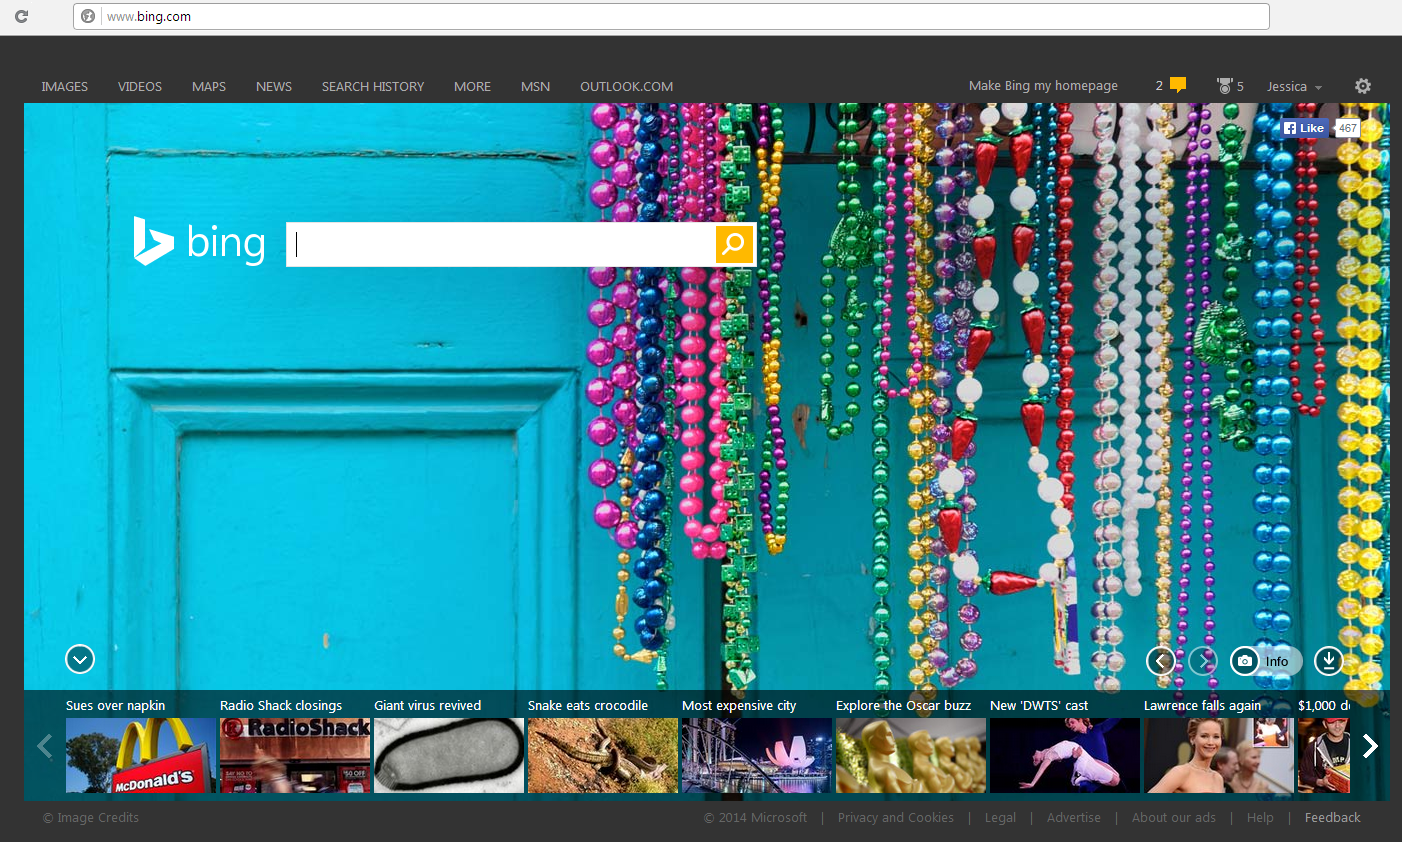This screenshot has height=842, width=1402.
Task: Open the VIDEOS tab
Action: (140, 87)
